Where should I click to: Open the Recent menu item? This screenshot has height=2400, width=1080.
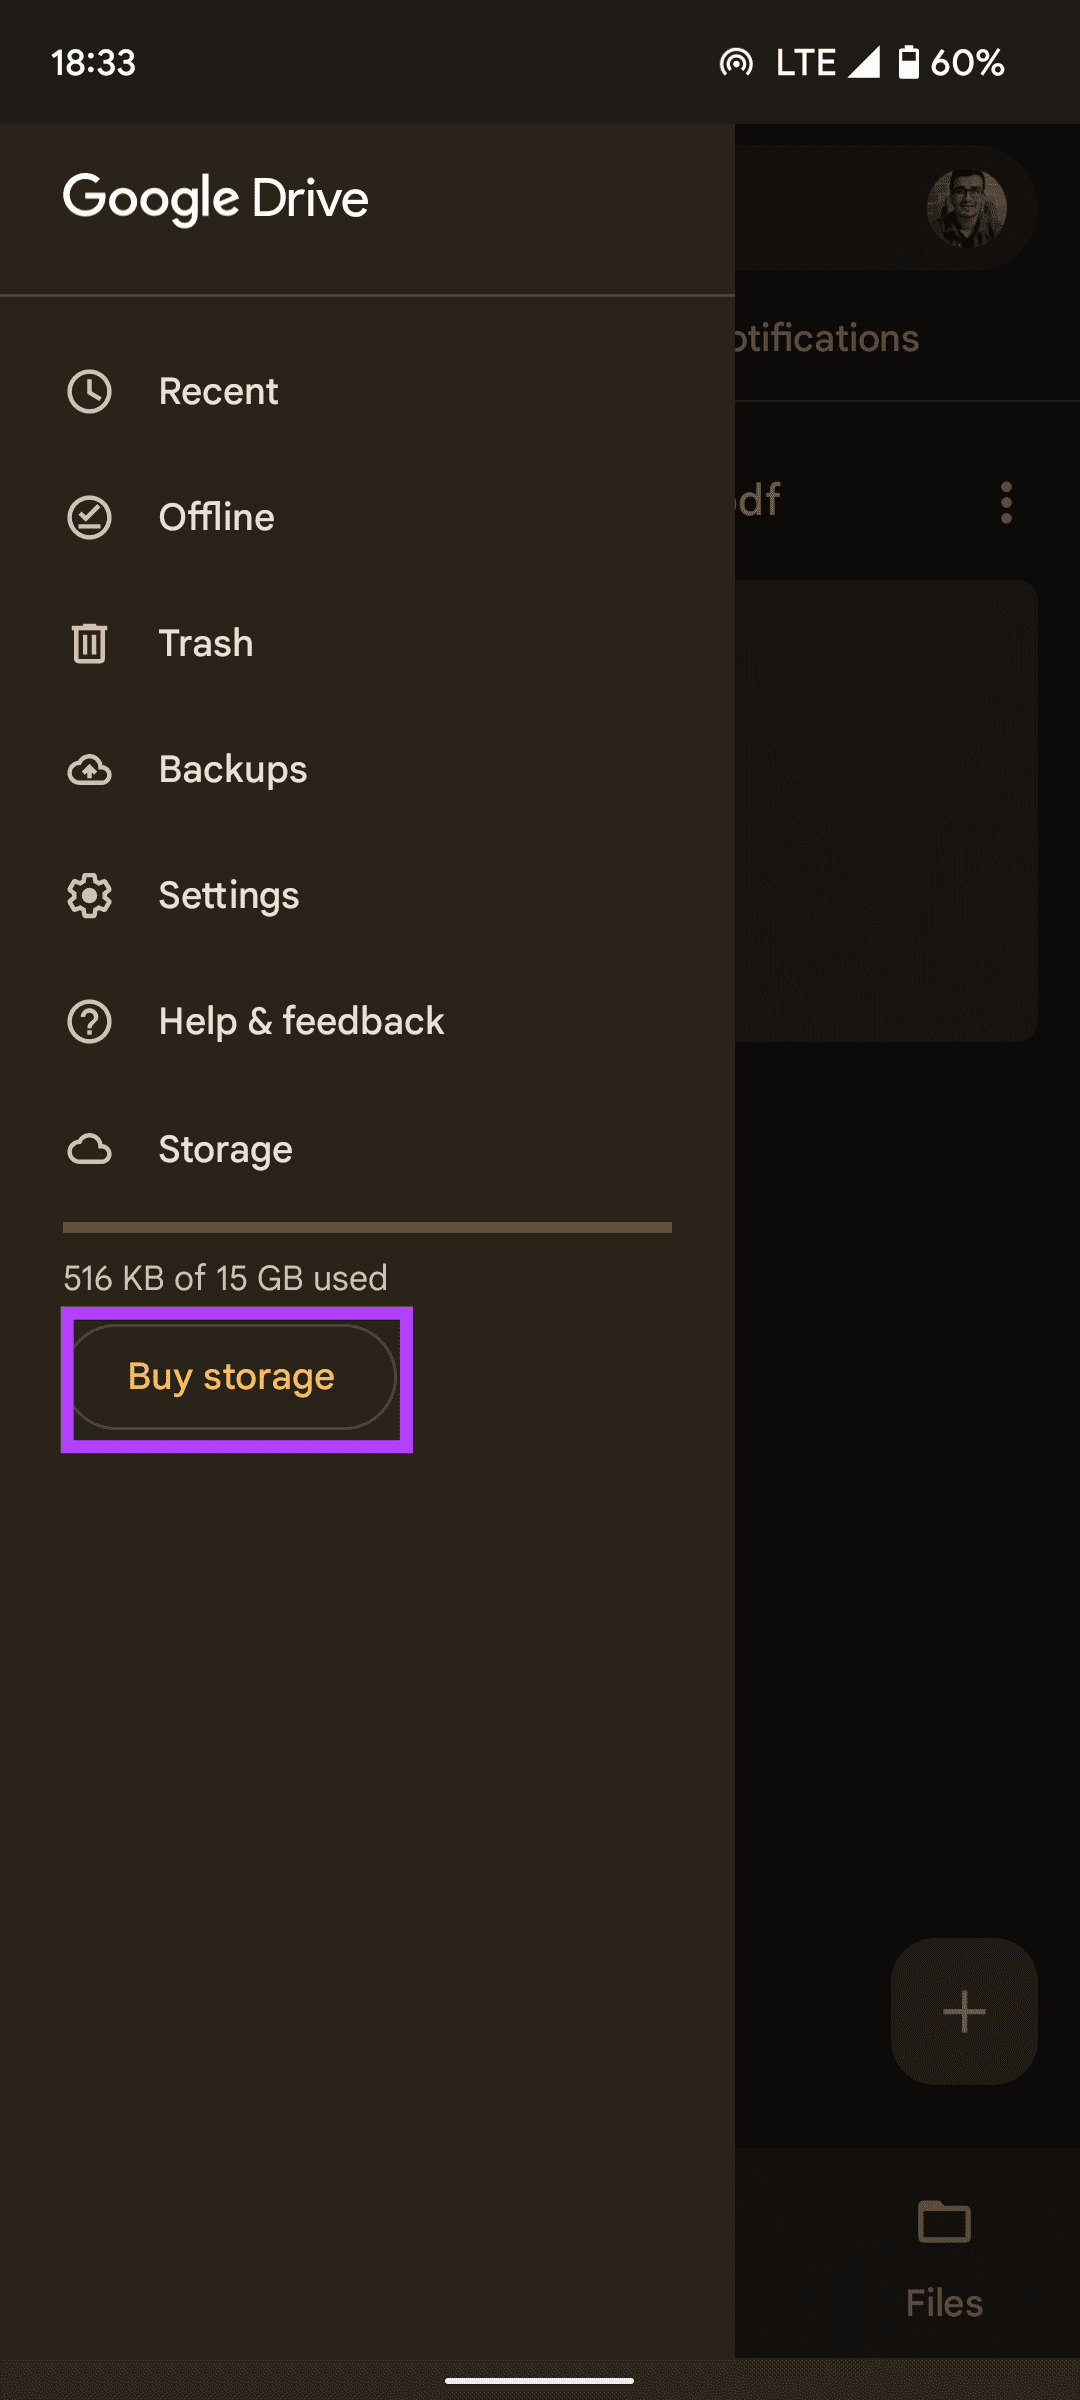click(218, 392)
